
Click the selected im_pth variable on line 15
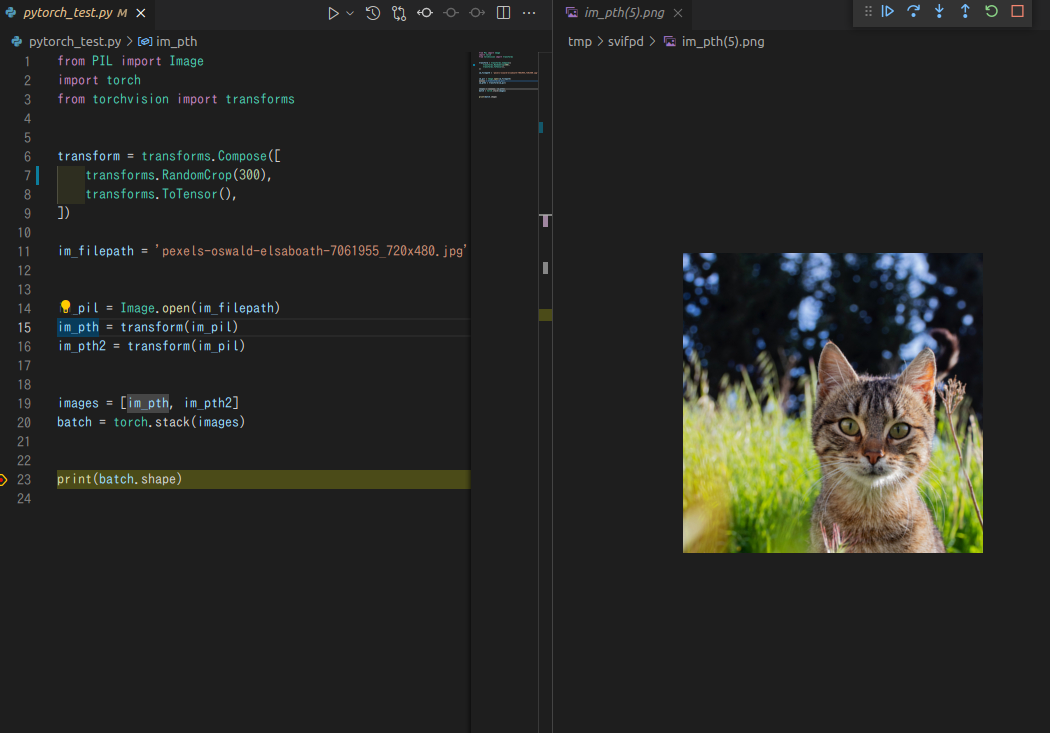(x=78, y=327)
